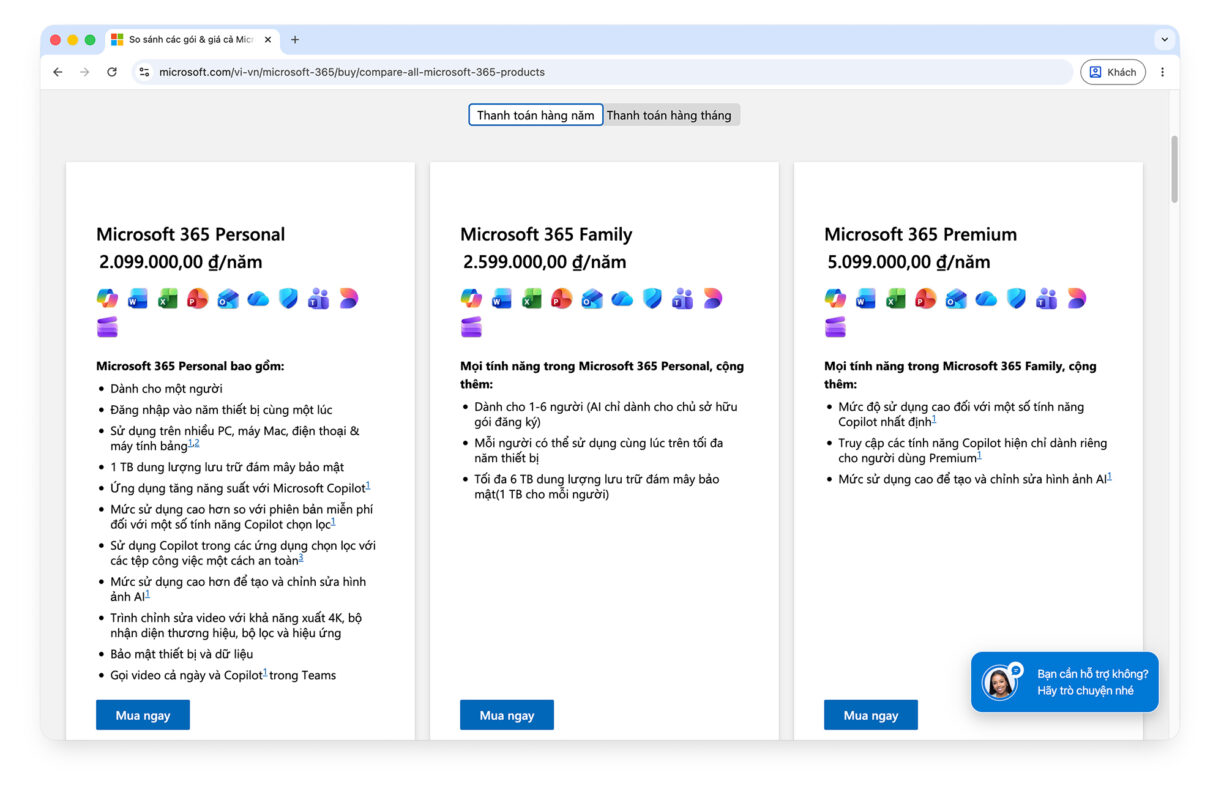
Task: Click the Clipchamp icon in Microsoft 365 Family card
Action: click(x=471, y=327)
